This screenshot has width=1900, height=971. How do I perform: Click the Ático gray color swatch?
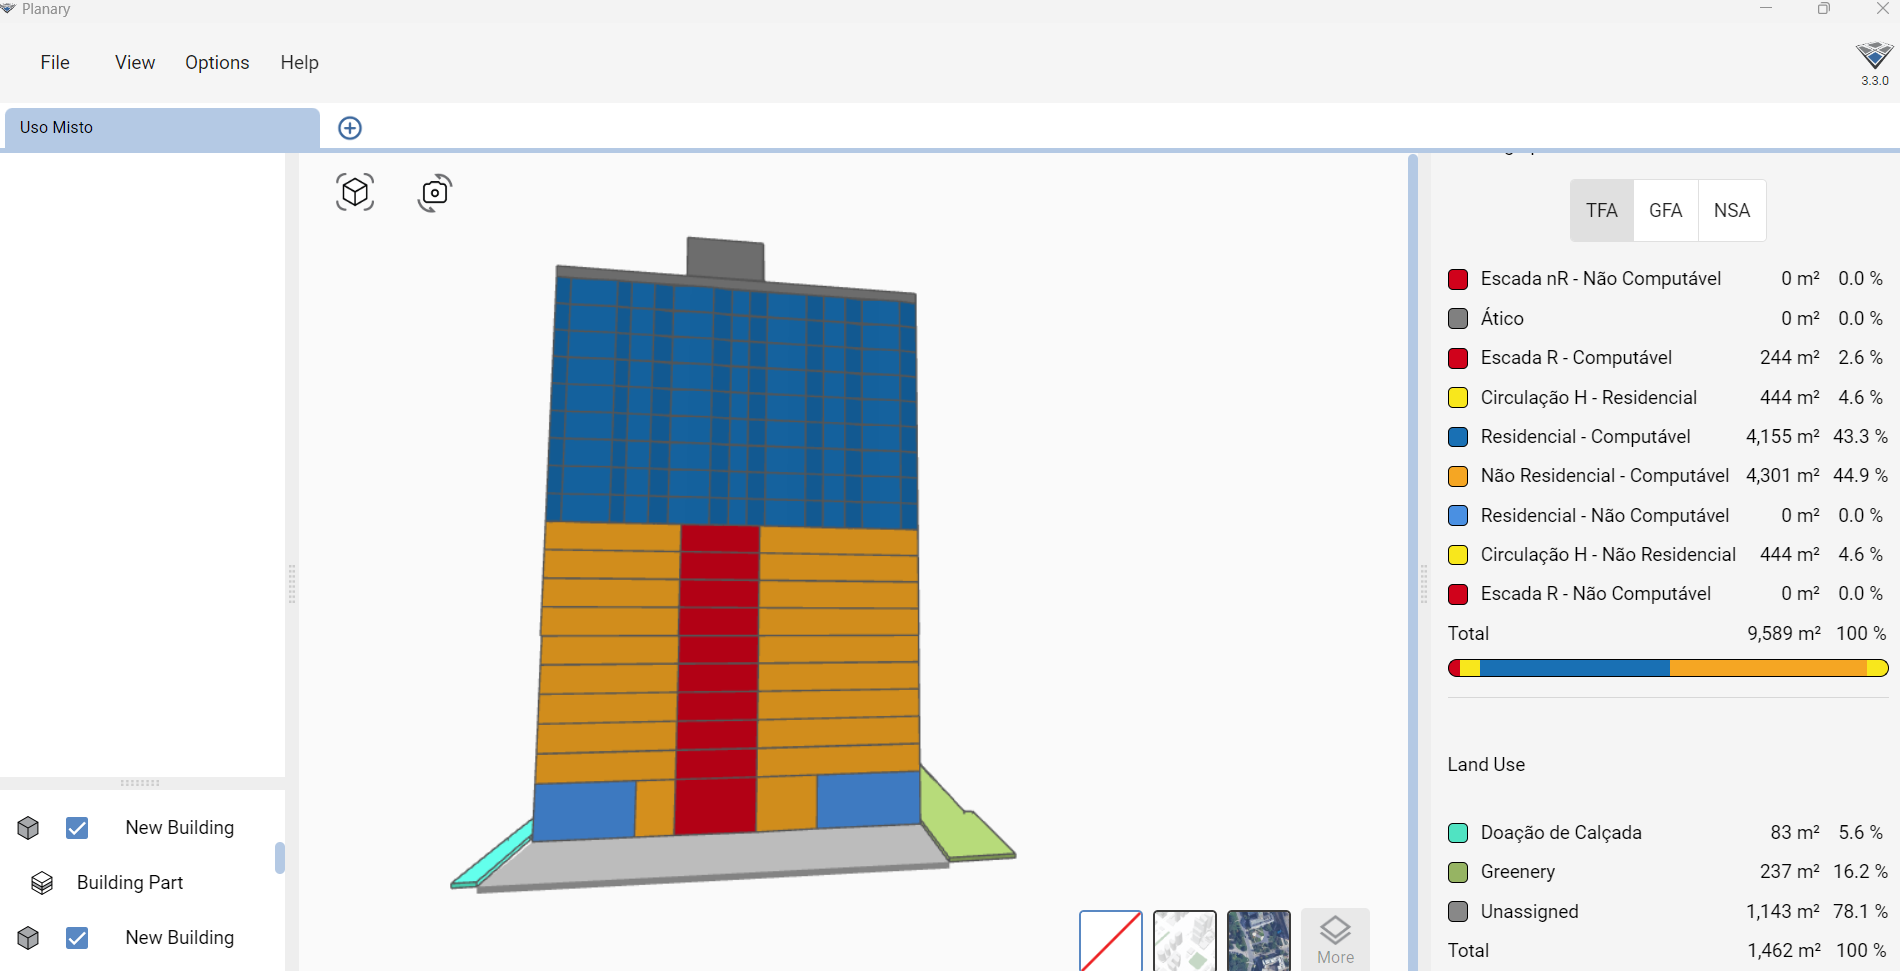coord(1458,319)
